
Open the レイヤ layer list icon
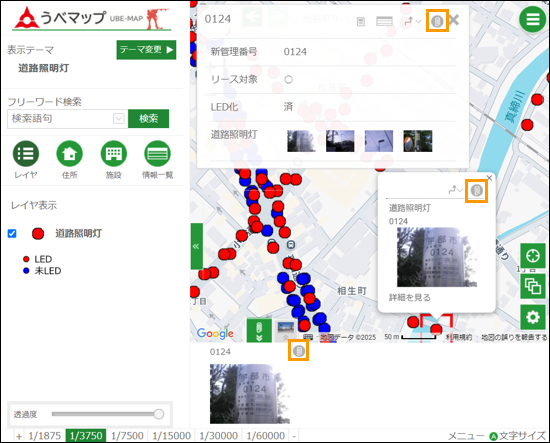coord(26,153)
